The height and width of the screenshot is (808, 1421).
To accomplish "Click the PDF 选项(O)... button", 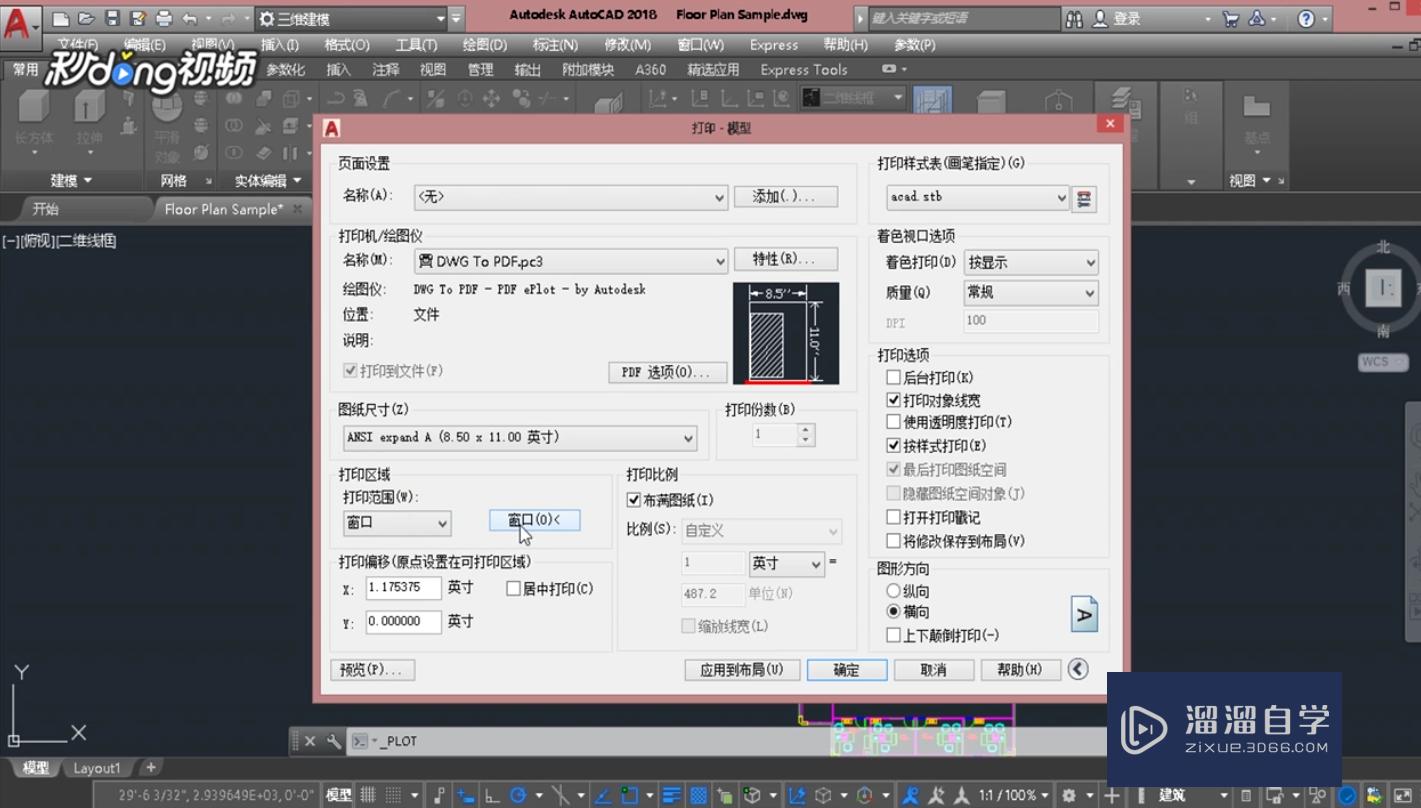I will (x=667, y=372).
